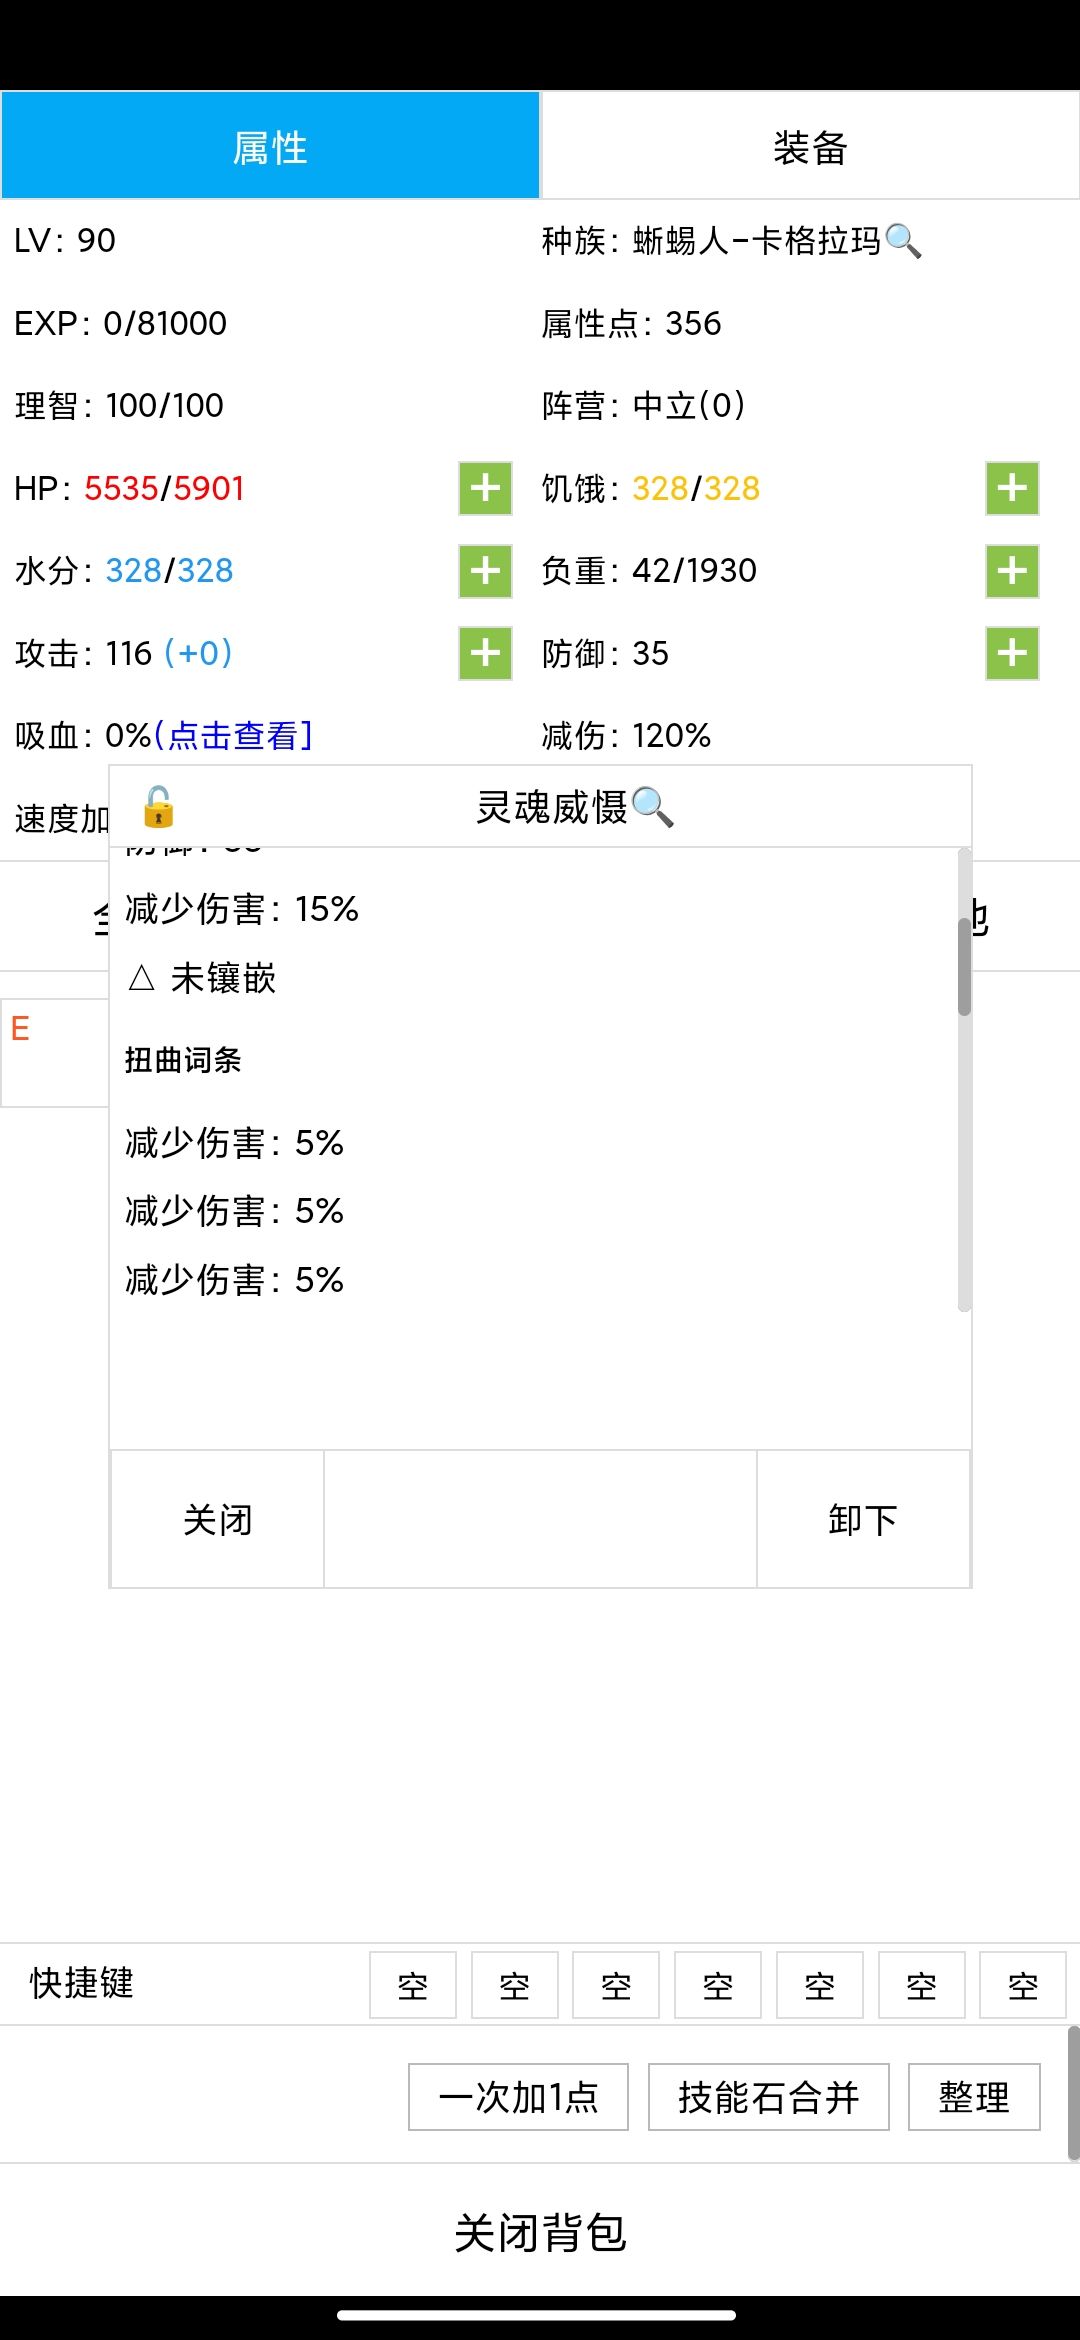This screenshot has width=1080, height=2340.
Task: Tap the green plus beside 攻击
Action: [485, 653]
